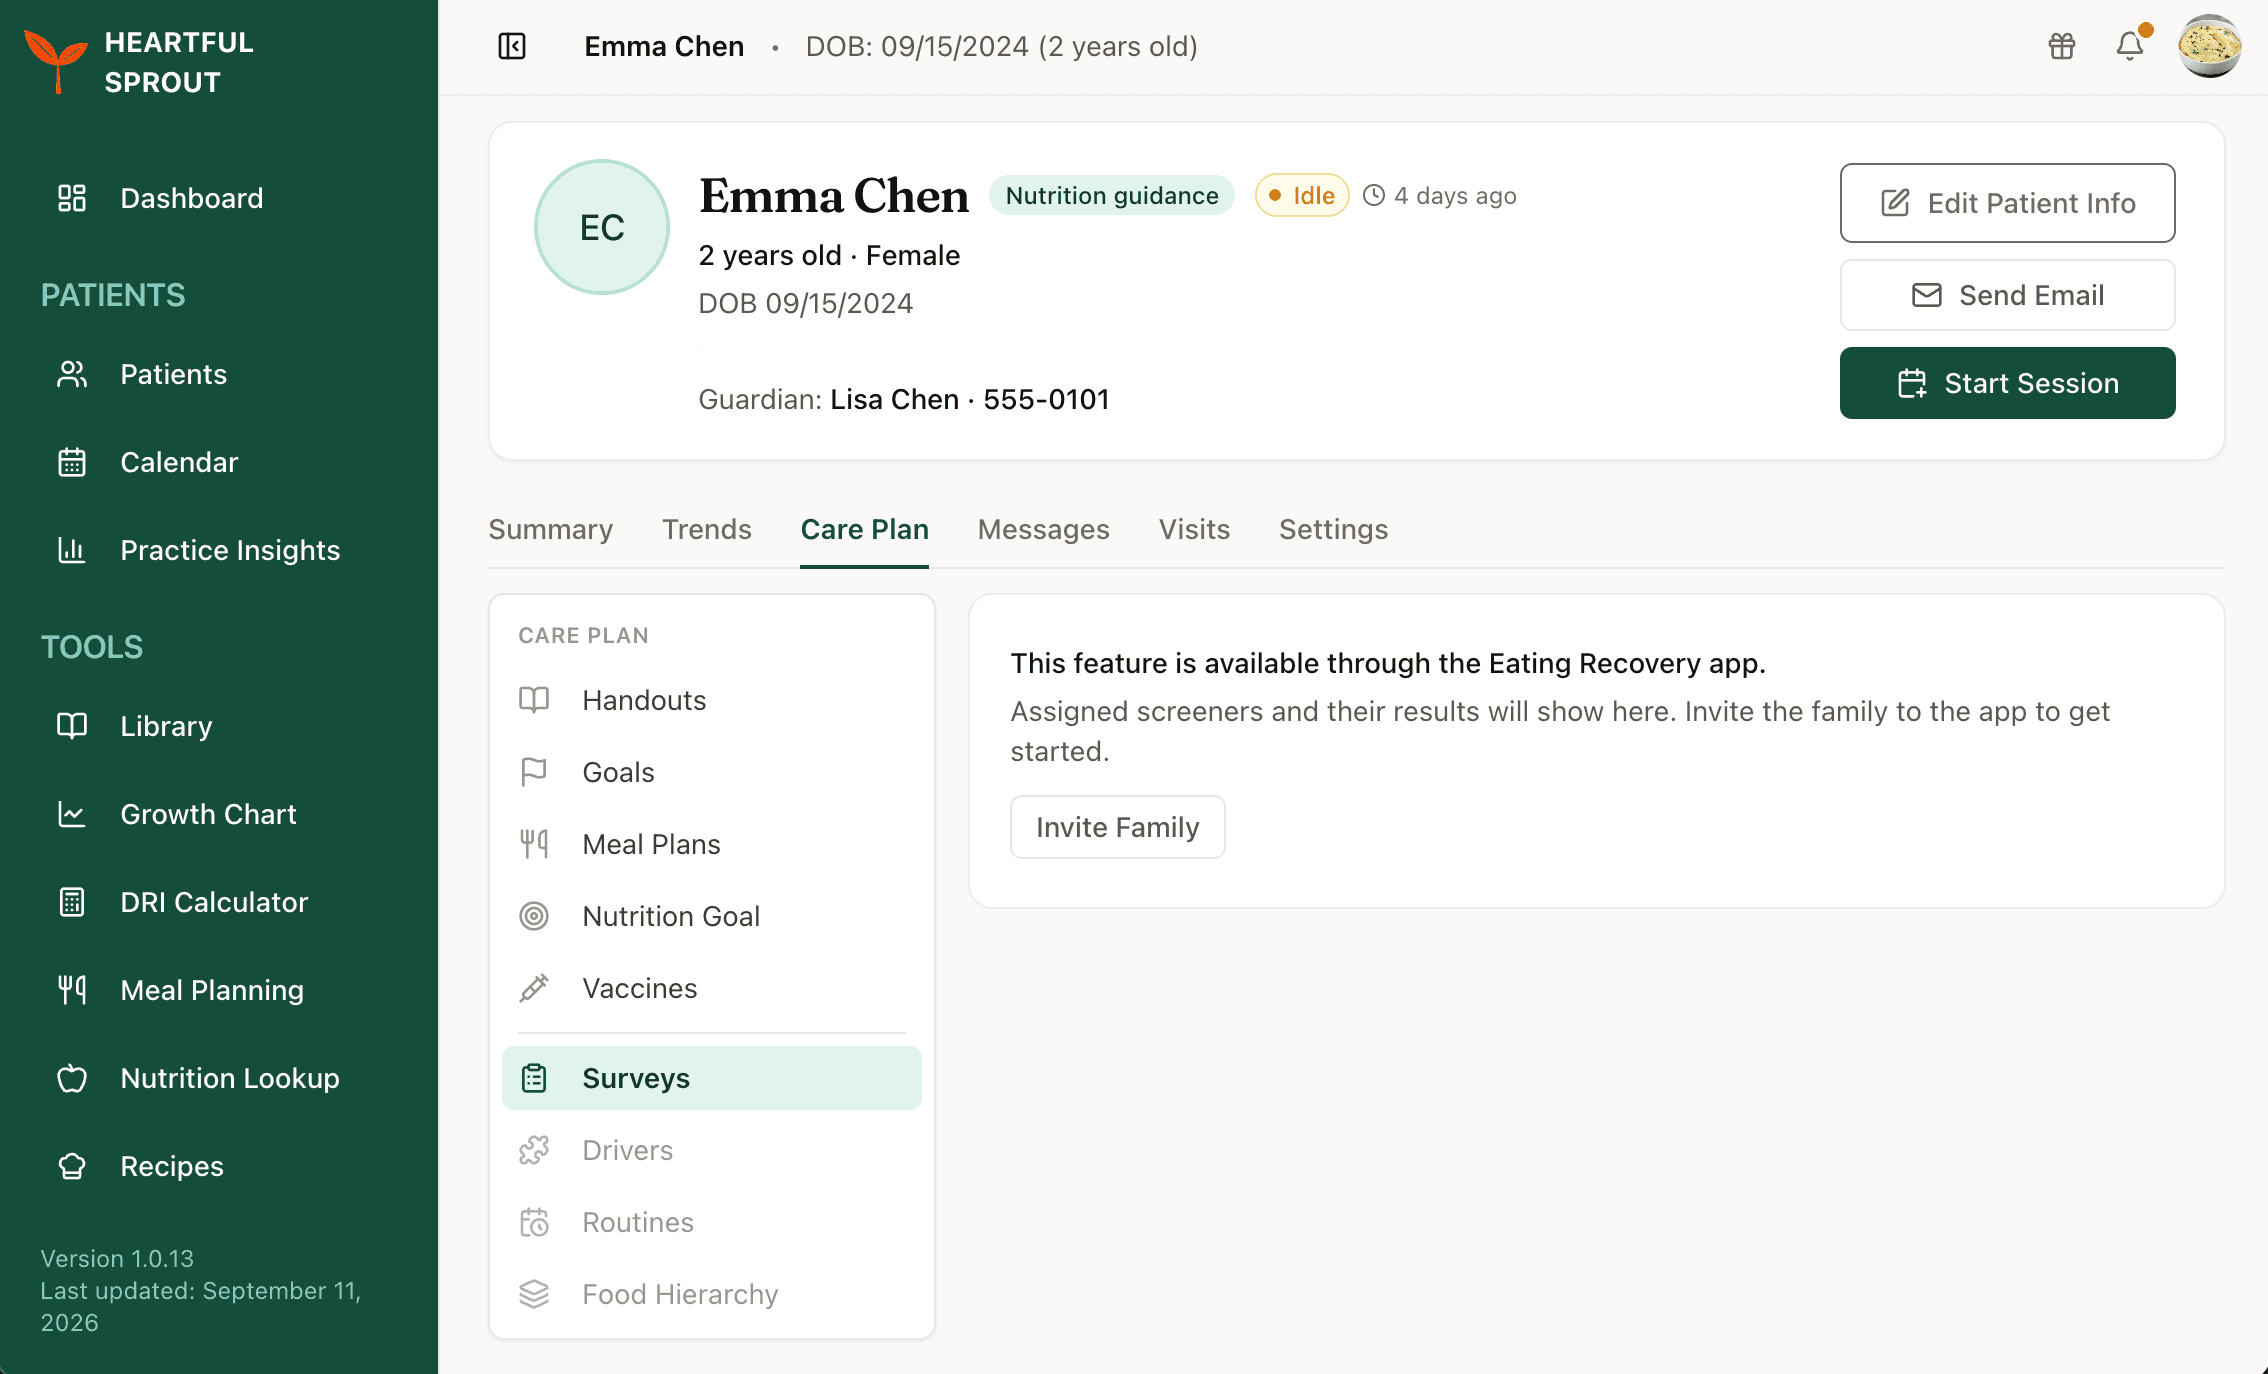Switch to the Trends tab
Screen dimensions: 2268x1374
click(707, 529)
